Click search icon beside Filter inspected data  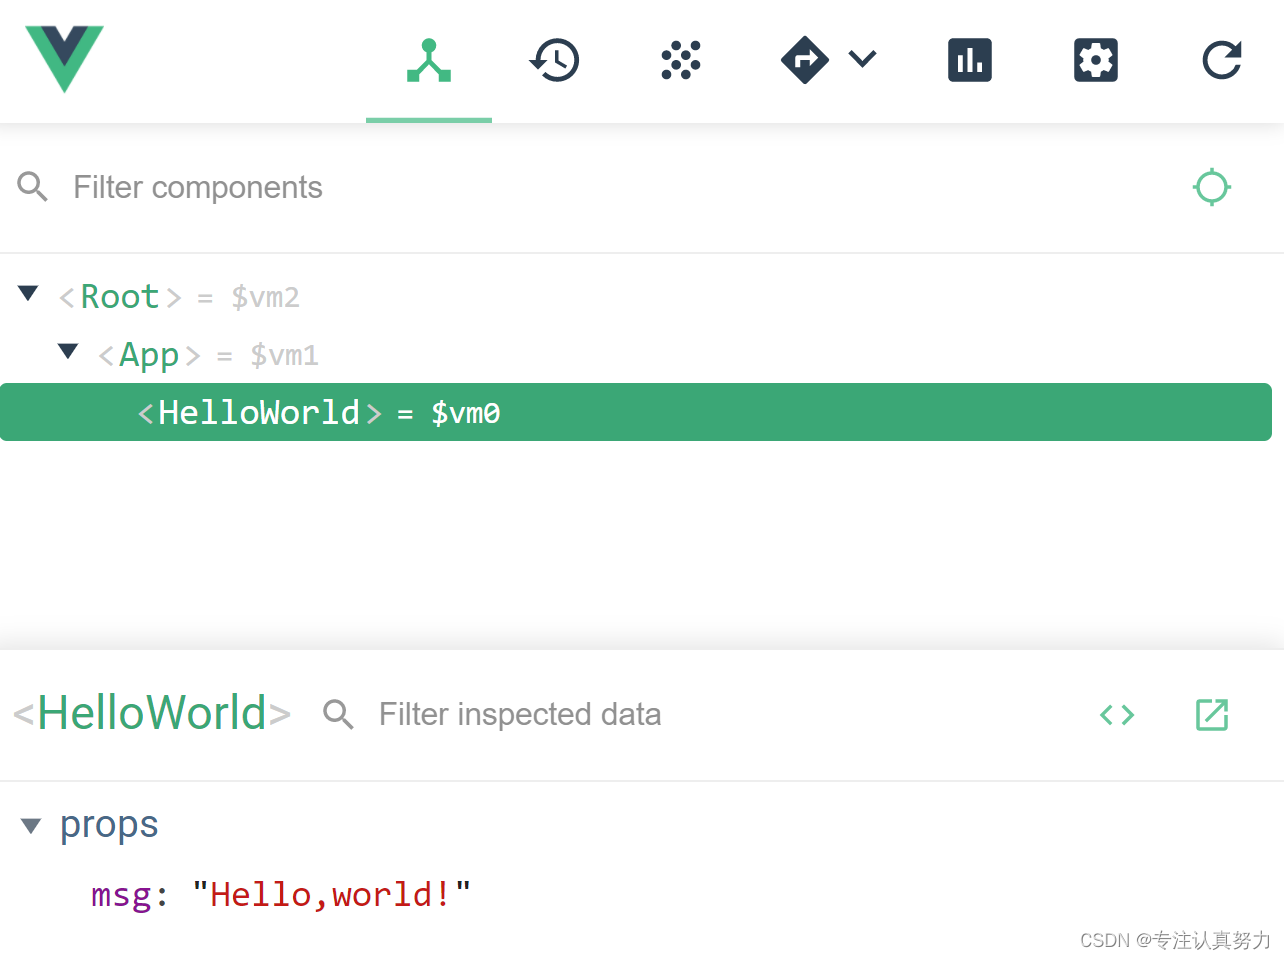[338, 714]
